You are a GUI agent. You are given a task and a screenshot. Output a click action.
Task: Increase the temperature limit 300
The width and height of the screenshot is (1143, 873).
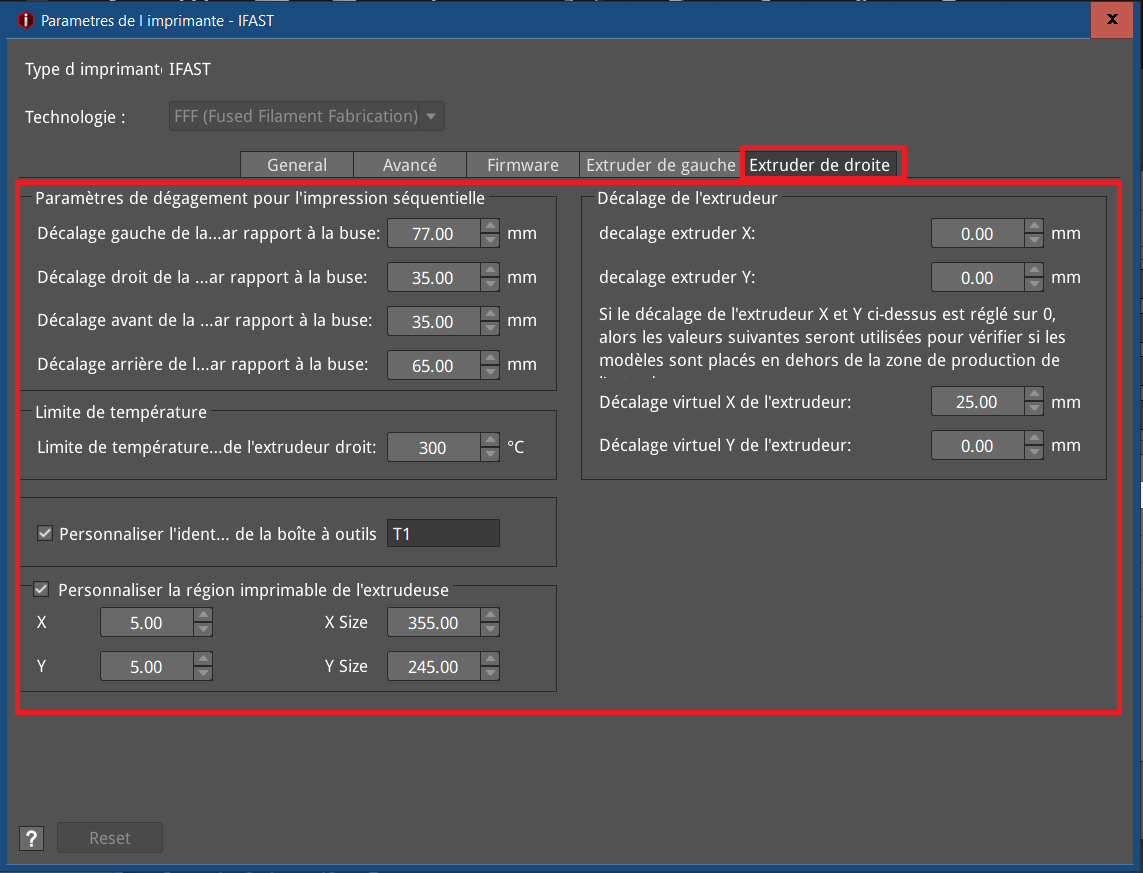[x=491, y=440]
